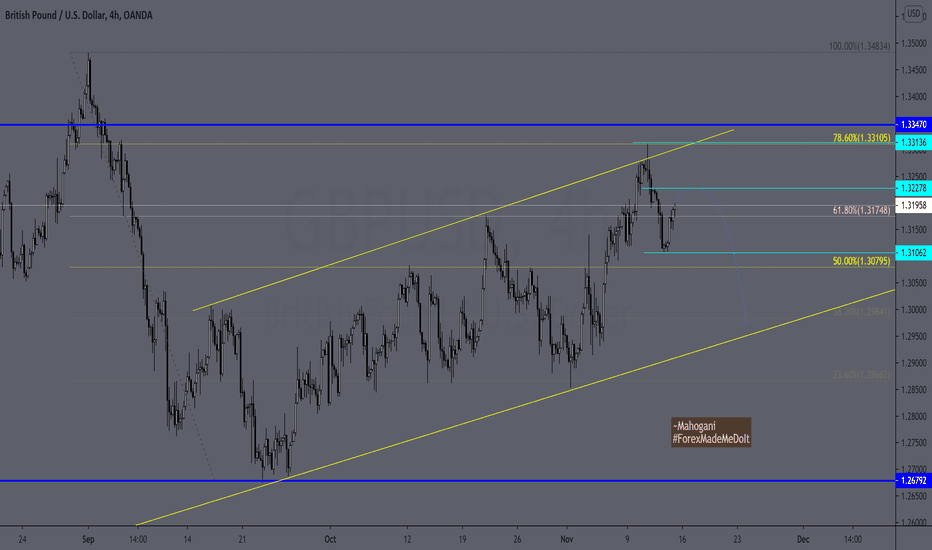The height and width of the screenshot is (550, 932).
Task: Click the British Pound / U.S. Dollar chart title
Action: (x=78, y=15)
